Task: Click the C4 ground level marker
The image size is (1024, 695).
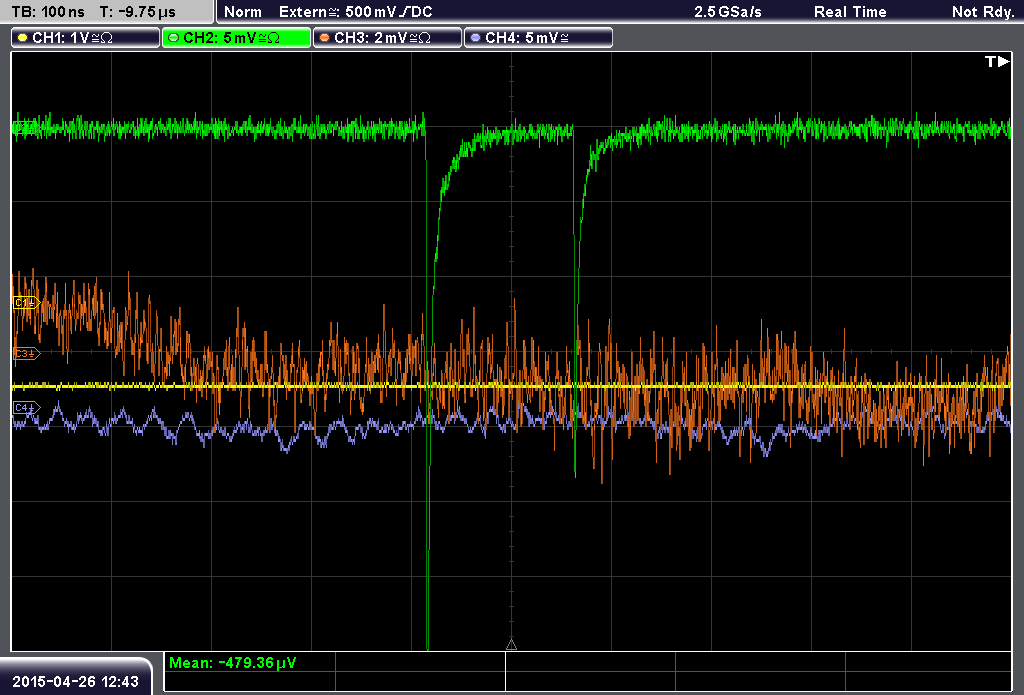Action: 26,408
